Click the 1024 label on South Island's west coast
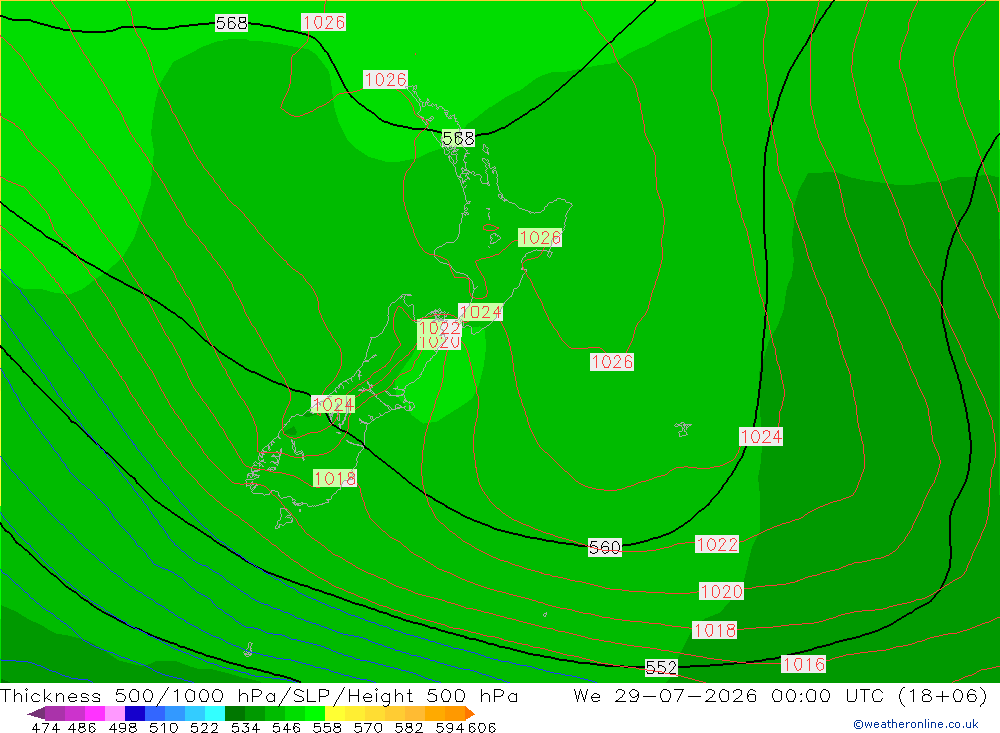 point(333,404)
